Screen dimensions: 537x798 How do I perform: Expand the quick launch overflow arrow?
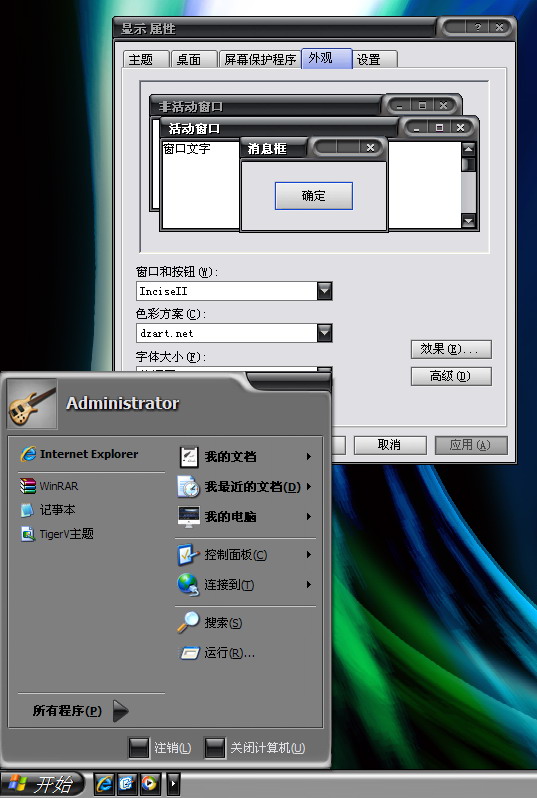click(x=173, y=783)
